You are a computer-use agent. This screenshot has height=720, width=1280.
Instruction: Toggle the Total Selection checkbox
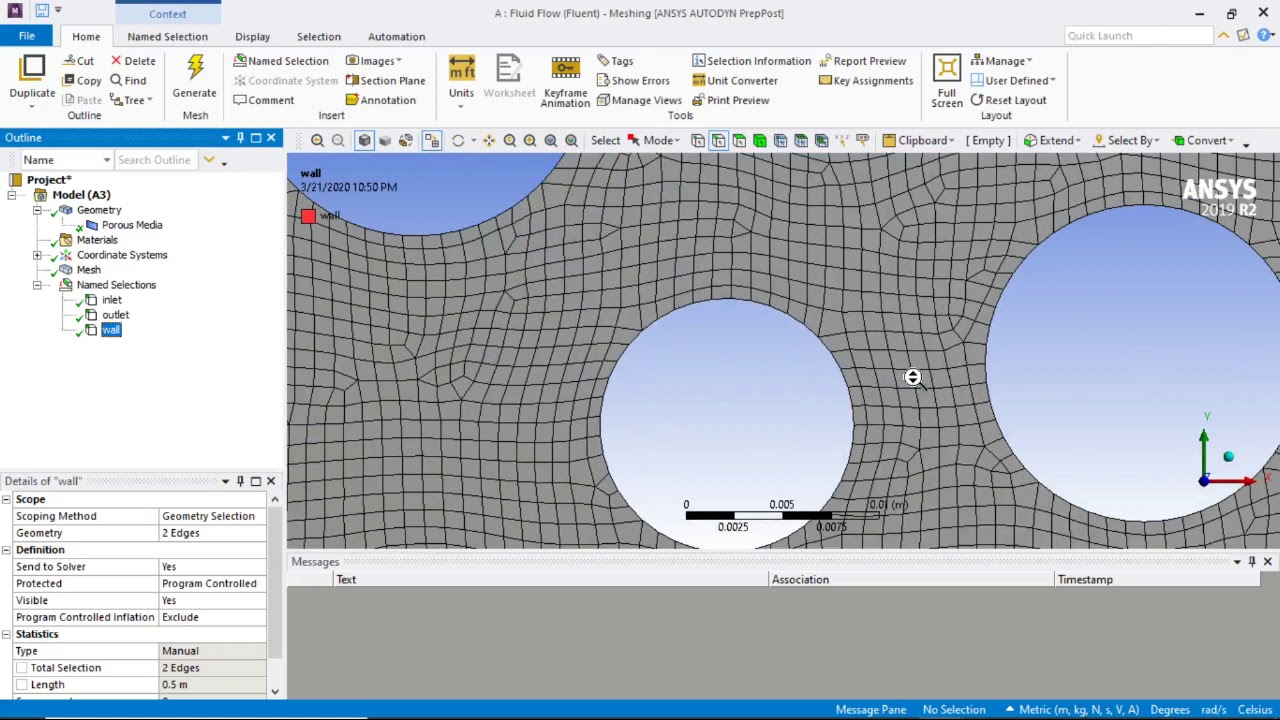22,668
